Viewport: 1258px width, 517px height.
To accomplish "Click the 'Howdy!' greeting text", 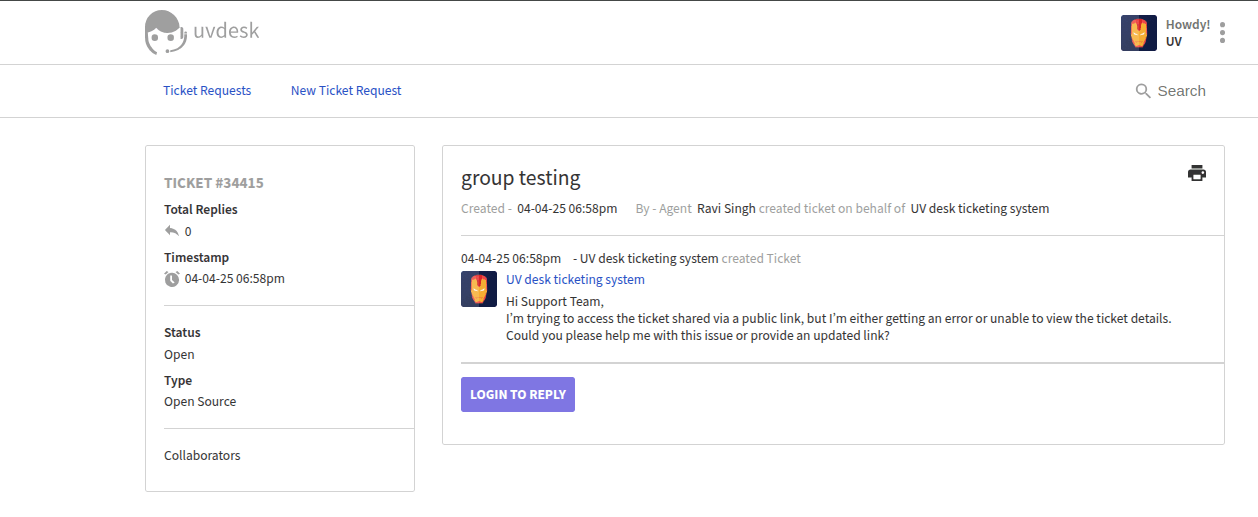I will pos(1188,25).
